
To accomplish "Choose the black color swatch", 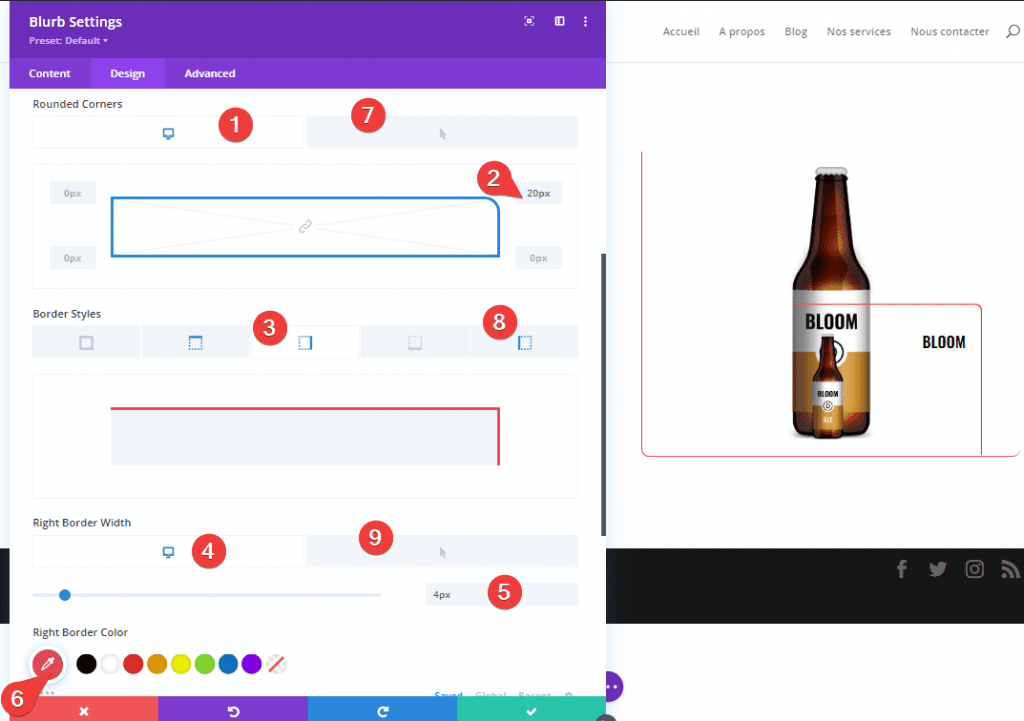I will point(86,664).
